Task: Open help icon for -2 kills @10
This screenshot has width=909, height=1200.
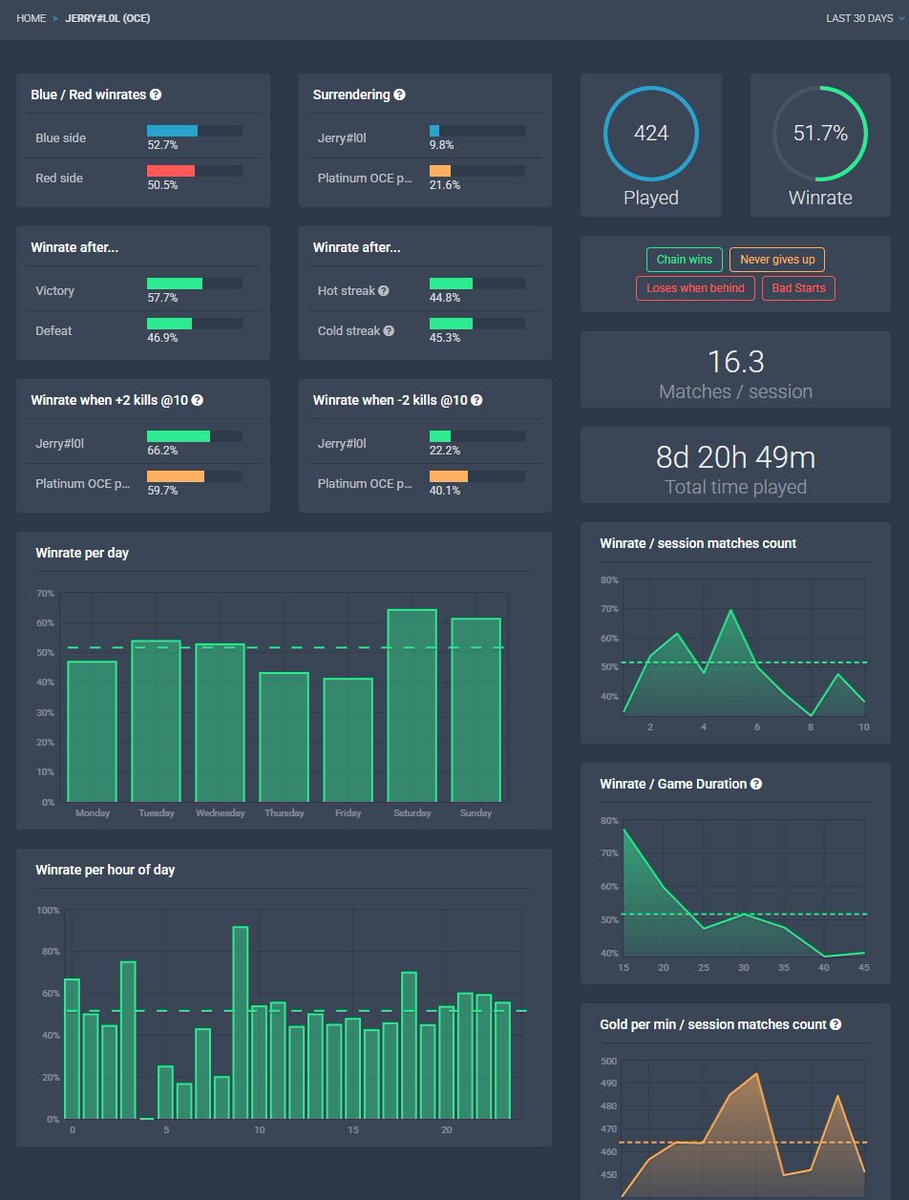Action: click(x=477, y=400)
